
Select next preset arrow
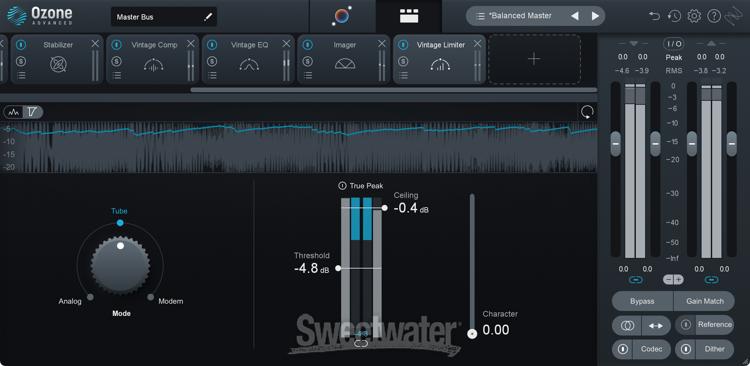click(595, 16)
